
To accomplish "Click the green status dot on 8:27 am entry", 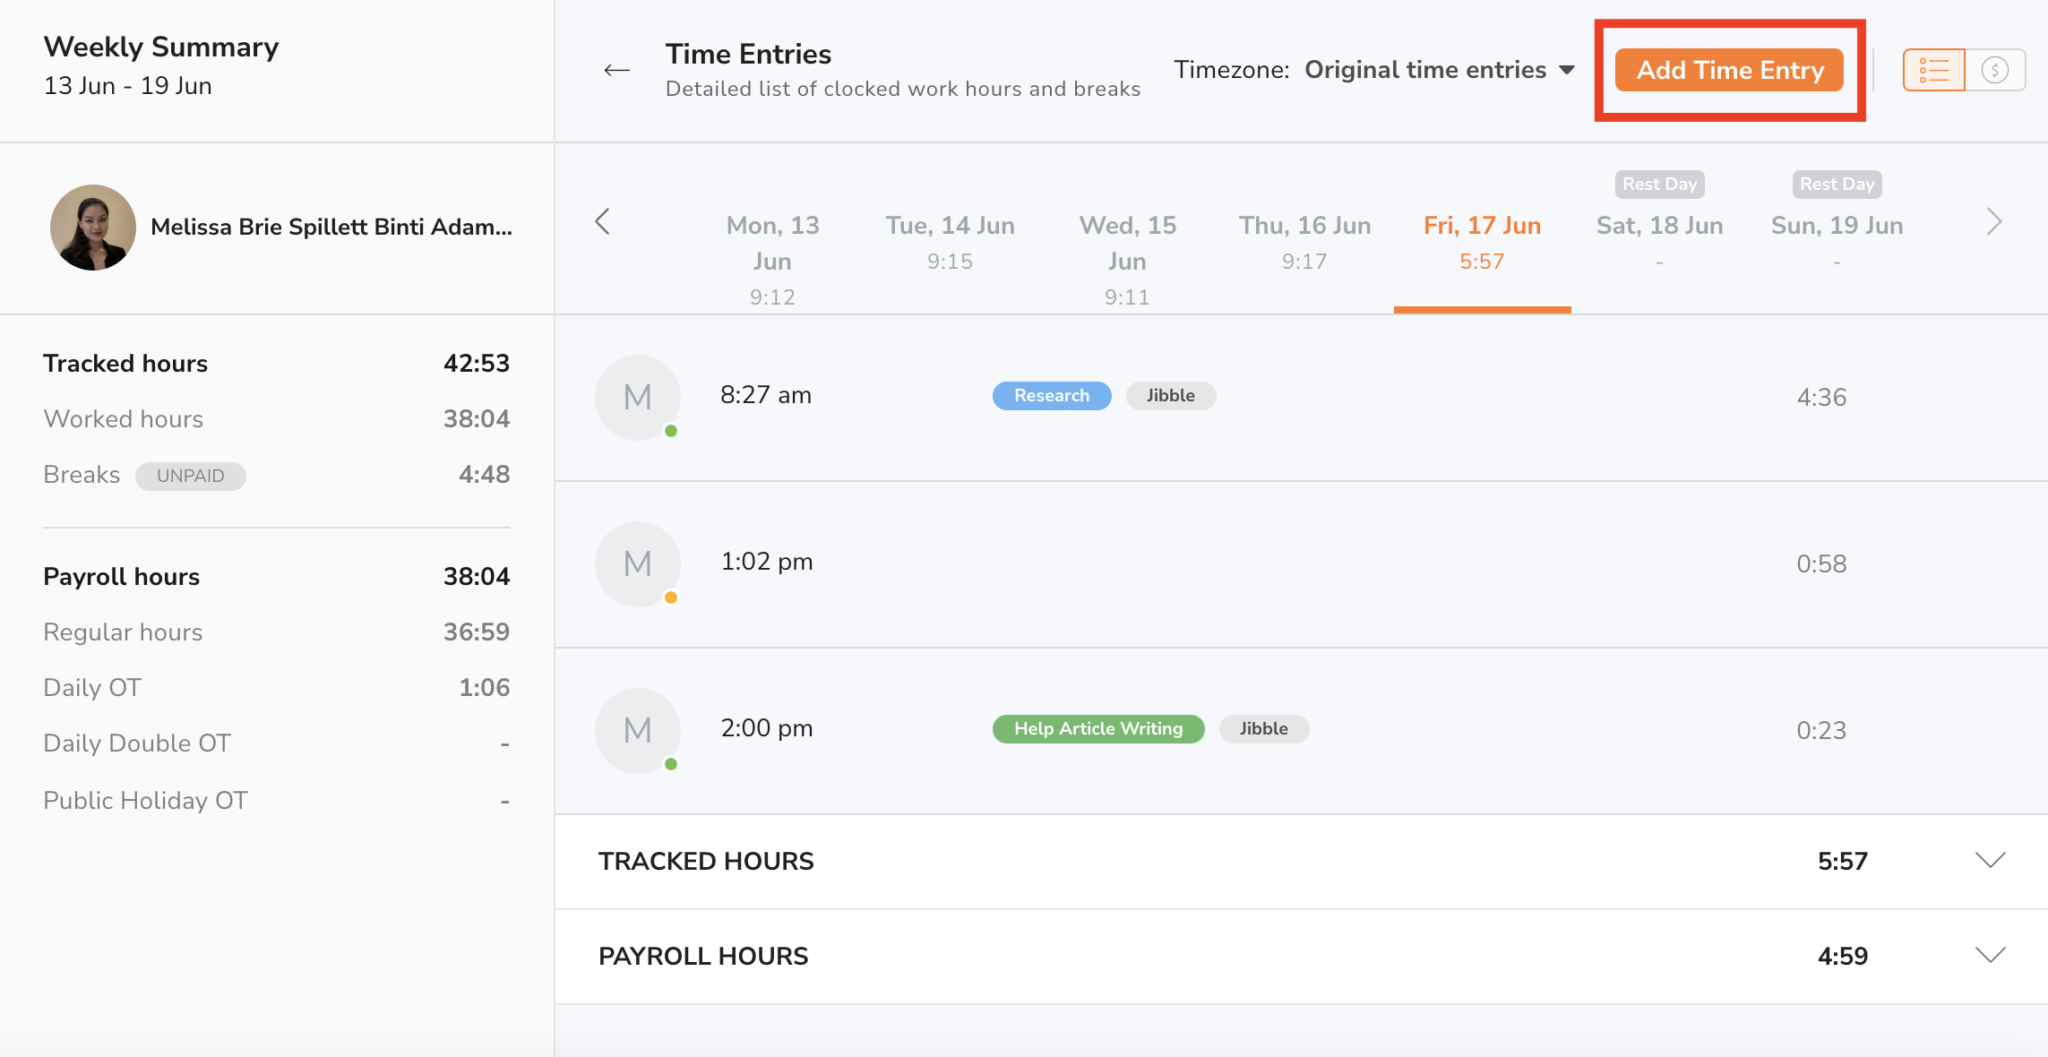I will point(672,429).
